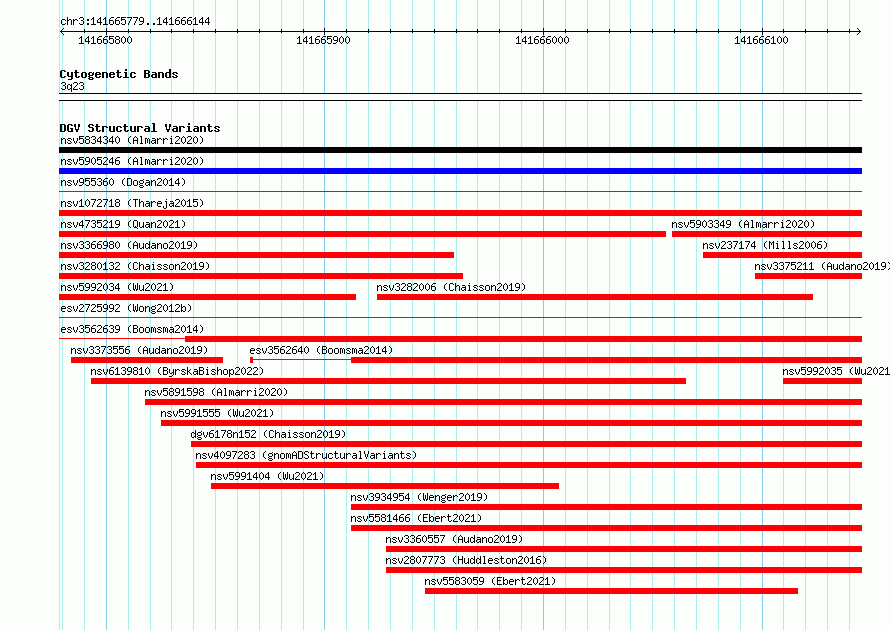Click nsv6139810 (ByrskaBishop2022) label

click(177, 371)
